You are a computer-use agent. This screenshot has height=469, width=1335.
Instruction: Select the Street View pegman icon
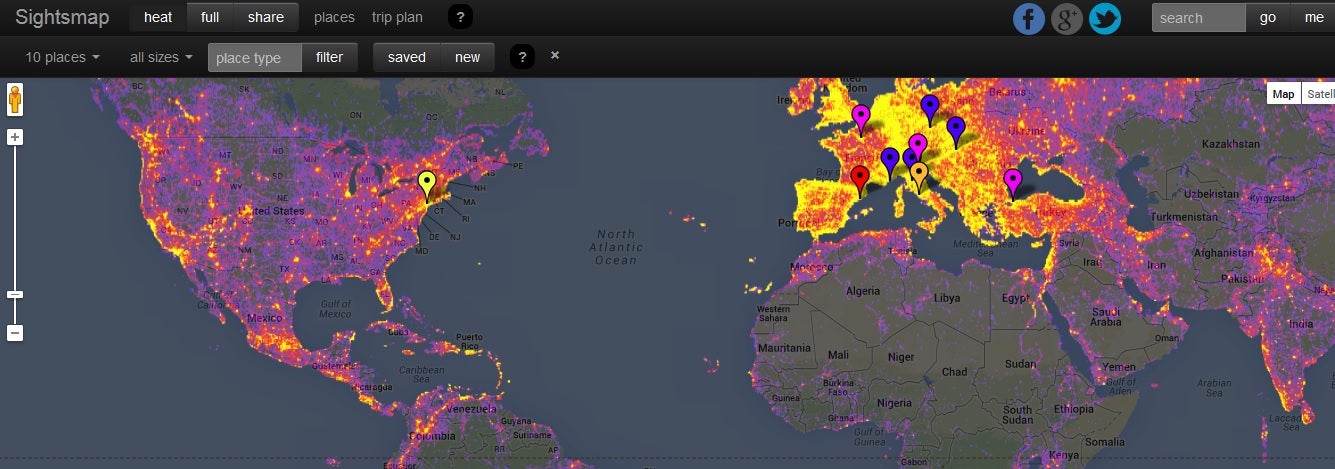tap(15, 100)
